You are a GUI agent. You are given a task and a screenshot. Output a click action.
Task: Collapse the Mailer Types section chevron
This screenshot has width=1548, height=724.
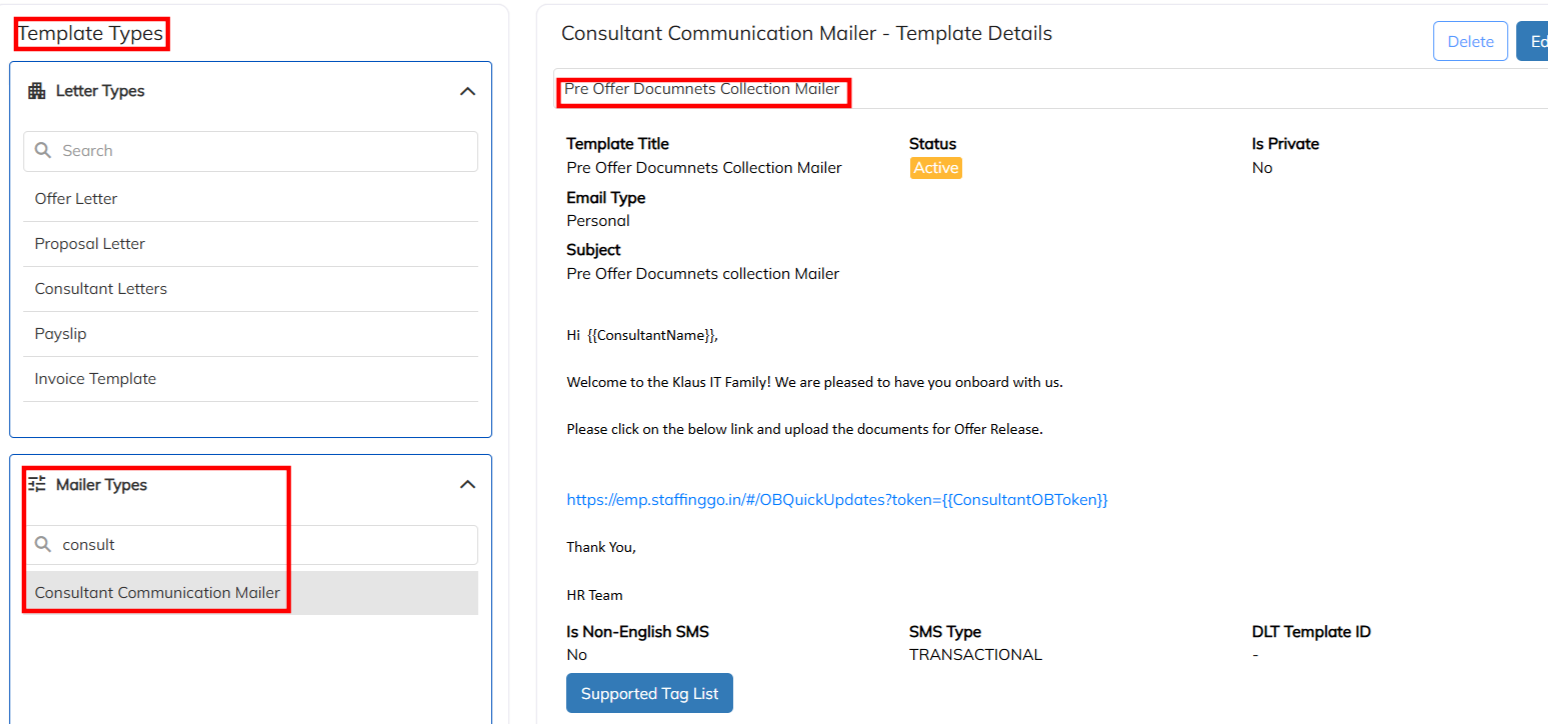pyautogui.click(x=467, y=485)
